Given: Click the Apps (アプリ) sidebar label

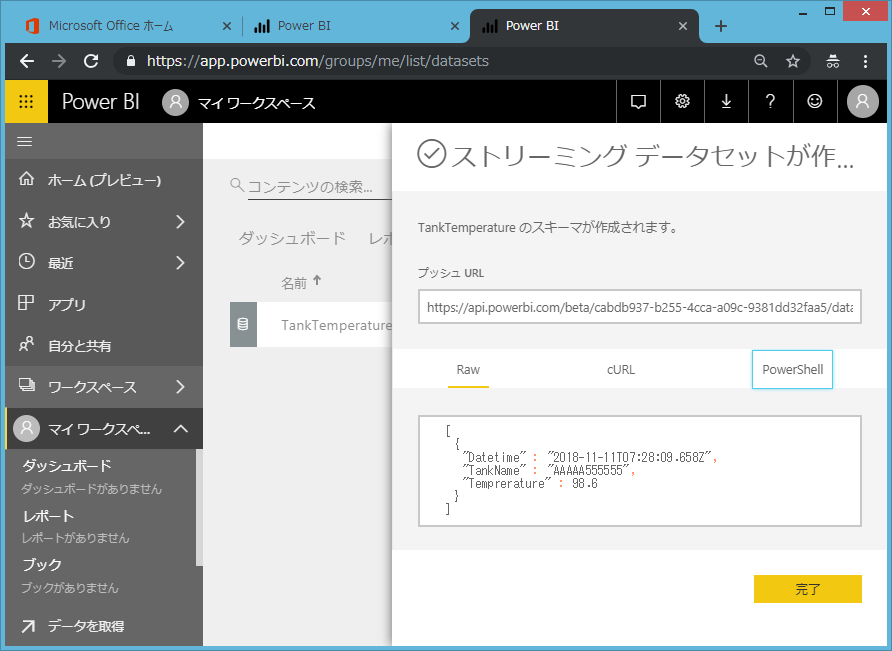Looking at the screenshot, I should (x=67, y=304).
